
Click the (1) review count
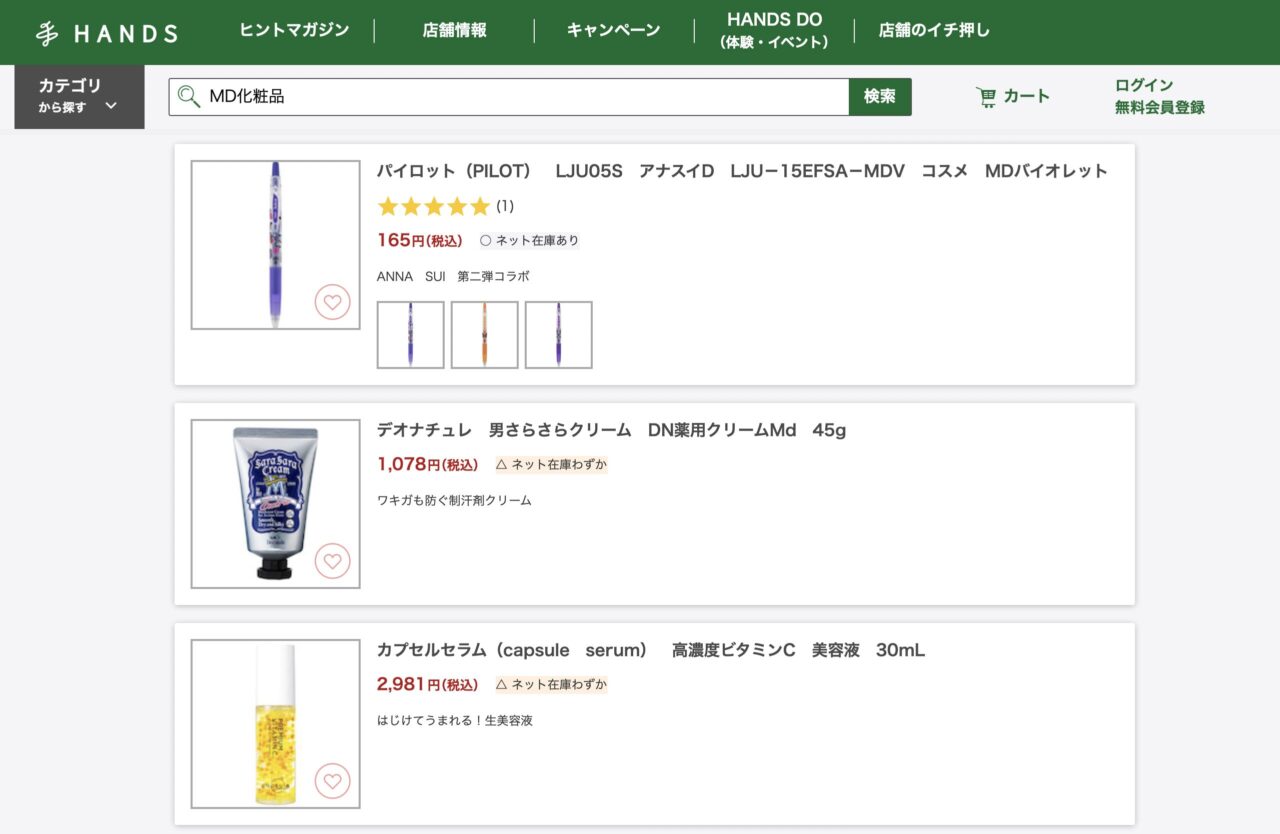click(x=505, y=206)
